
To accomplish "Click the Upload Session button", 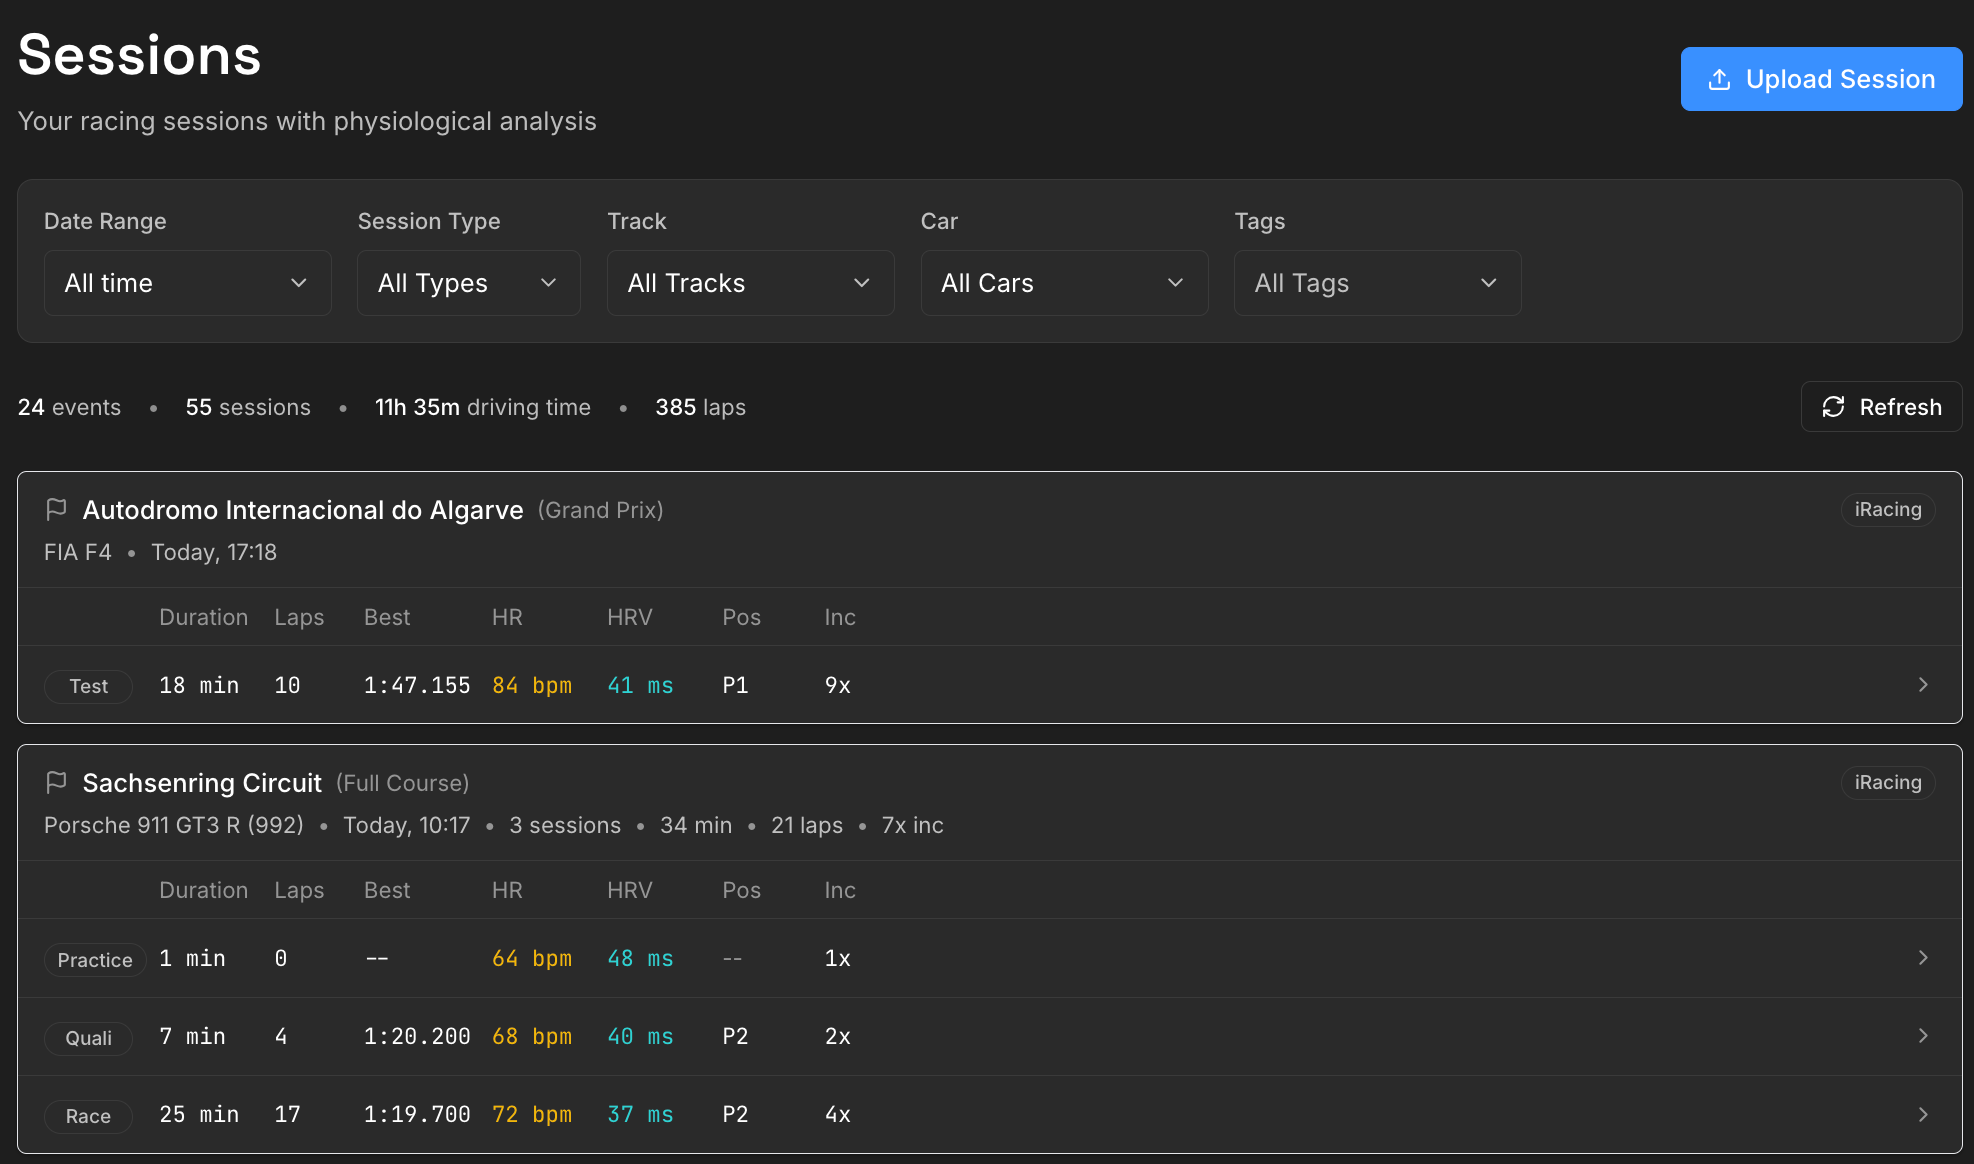I will click(1822, 79).
